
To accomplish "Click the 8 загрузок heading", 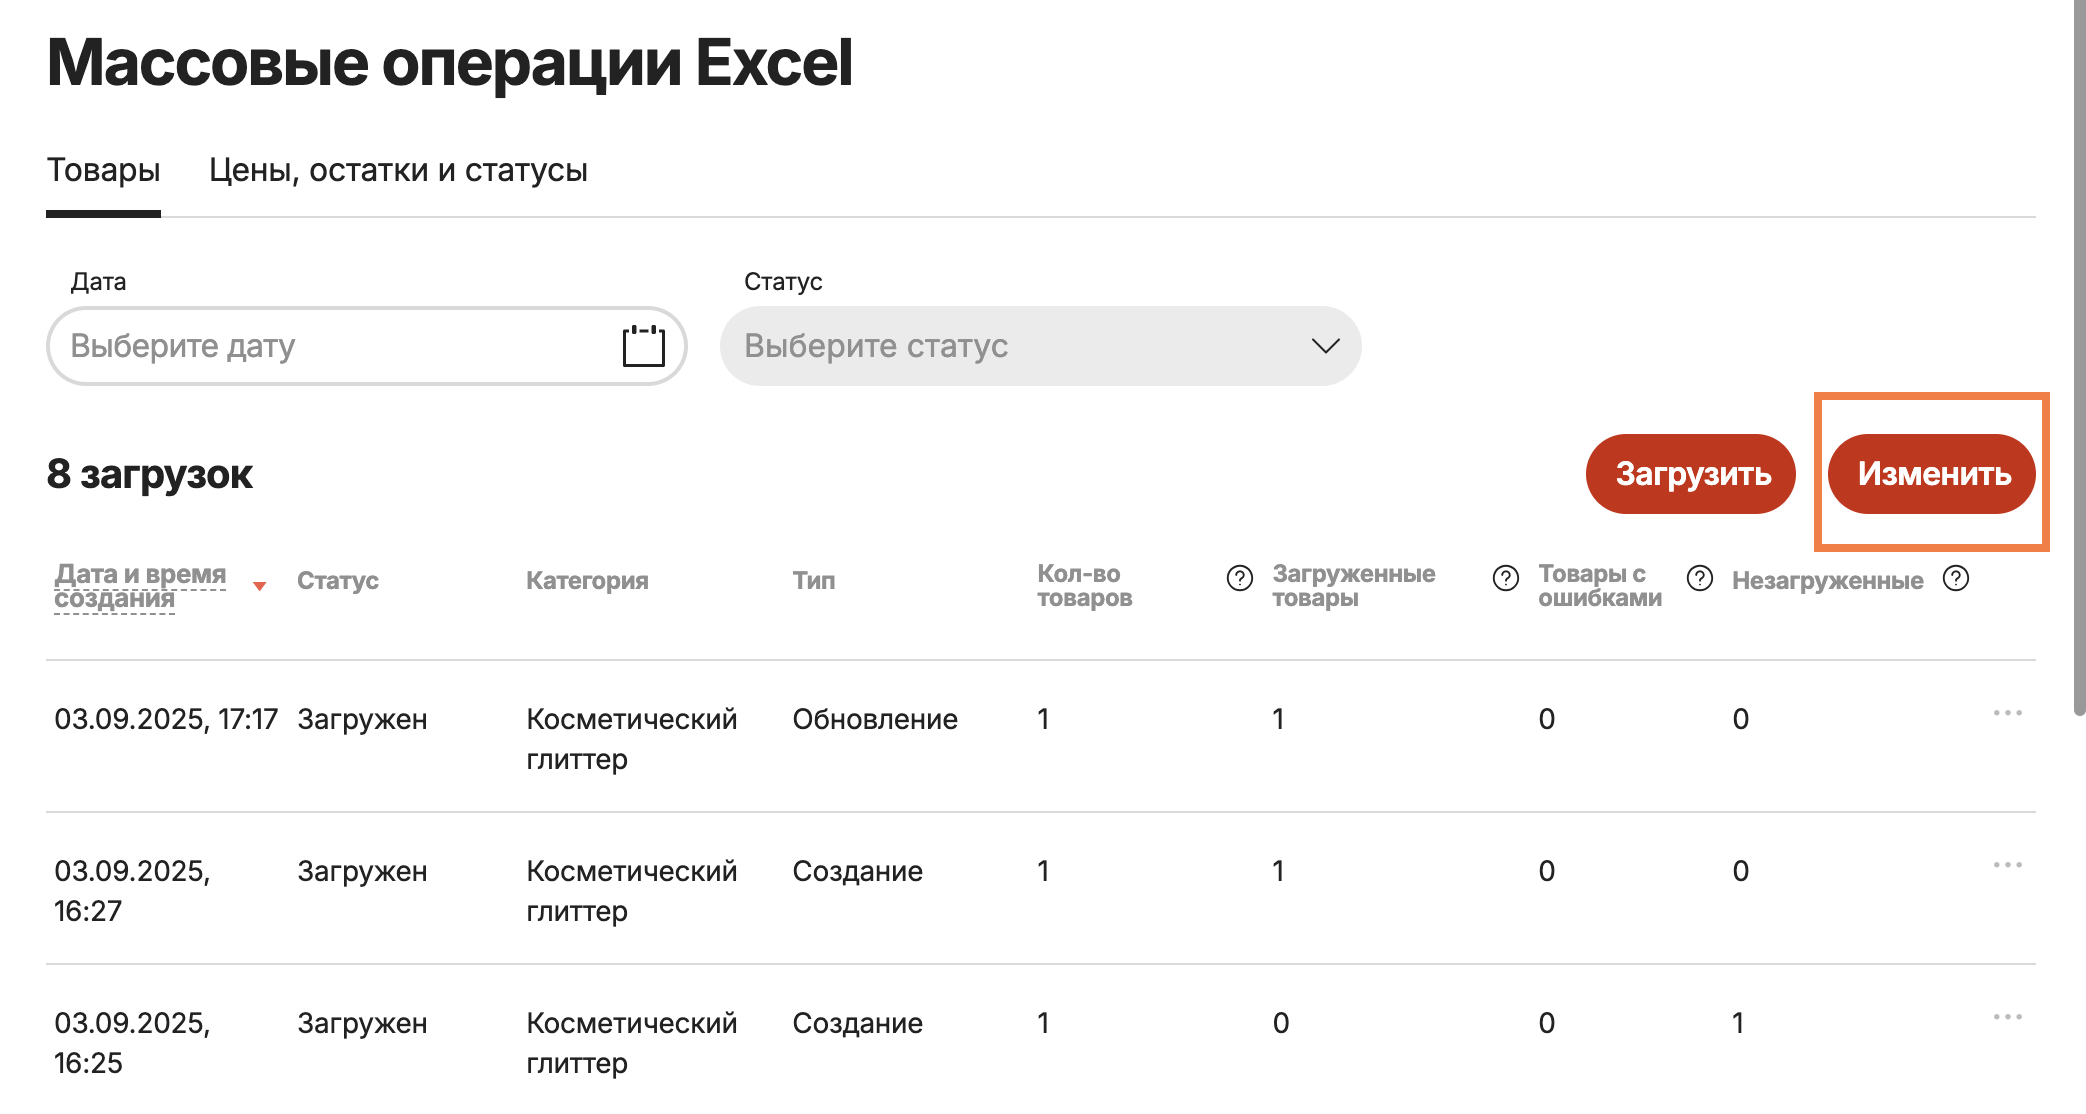I will coord(150,474).
